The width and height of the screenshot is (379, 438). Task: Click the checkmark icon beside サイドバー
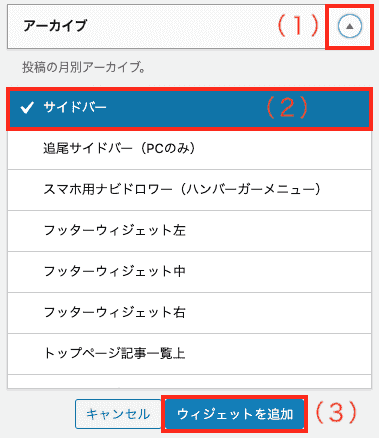tap(27, 108)
